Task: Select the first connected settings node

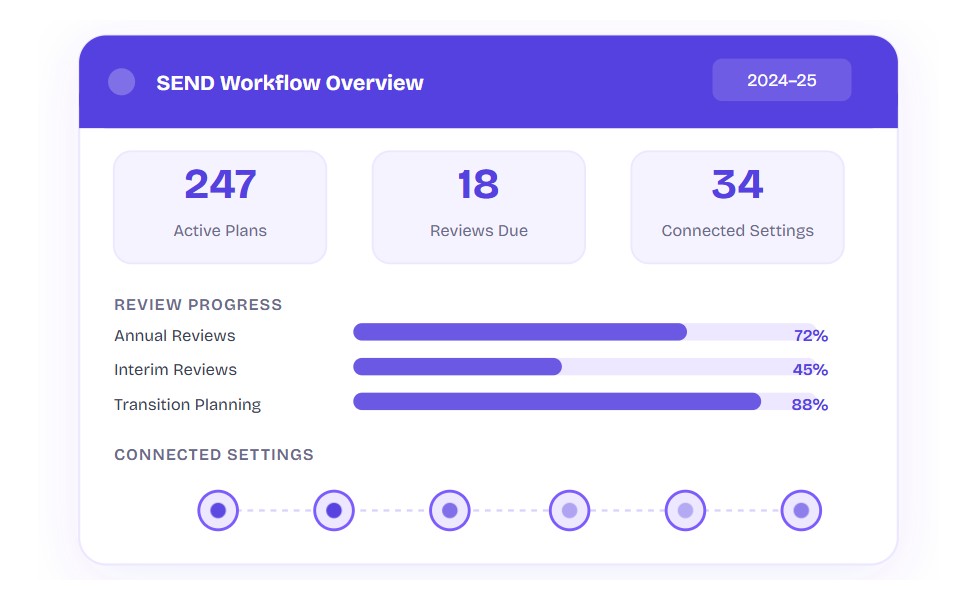Action: point(218,510)
